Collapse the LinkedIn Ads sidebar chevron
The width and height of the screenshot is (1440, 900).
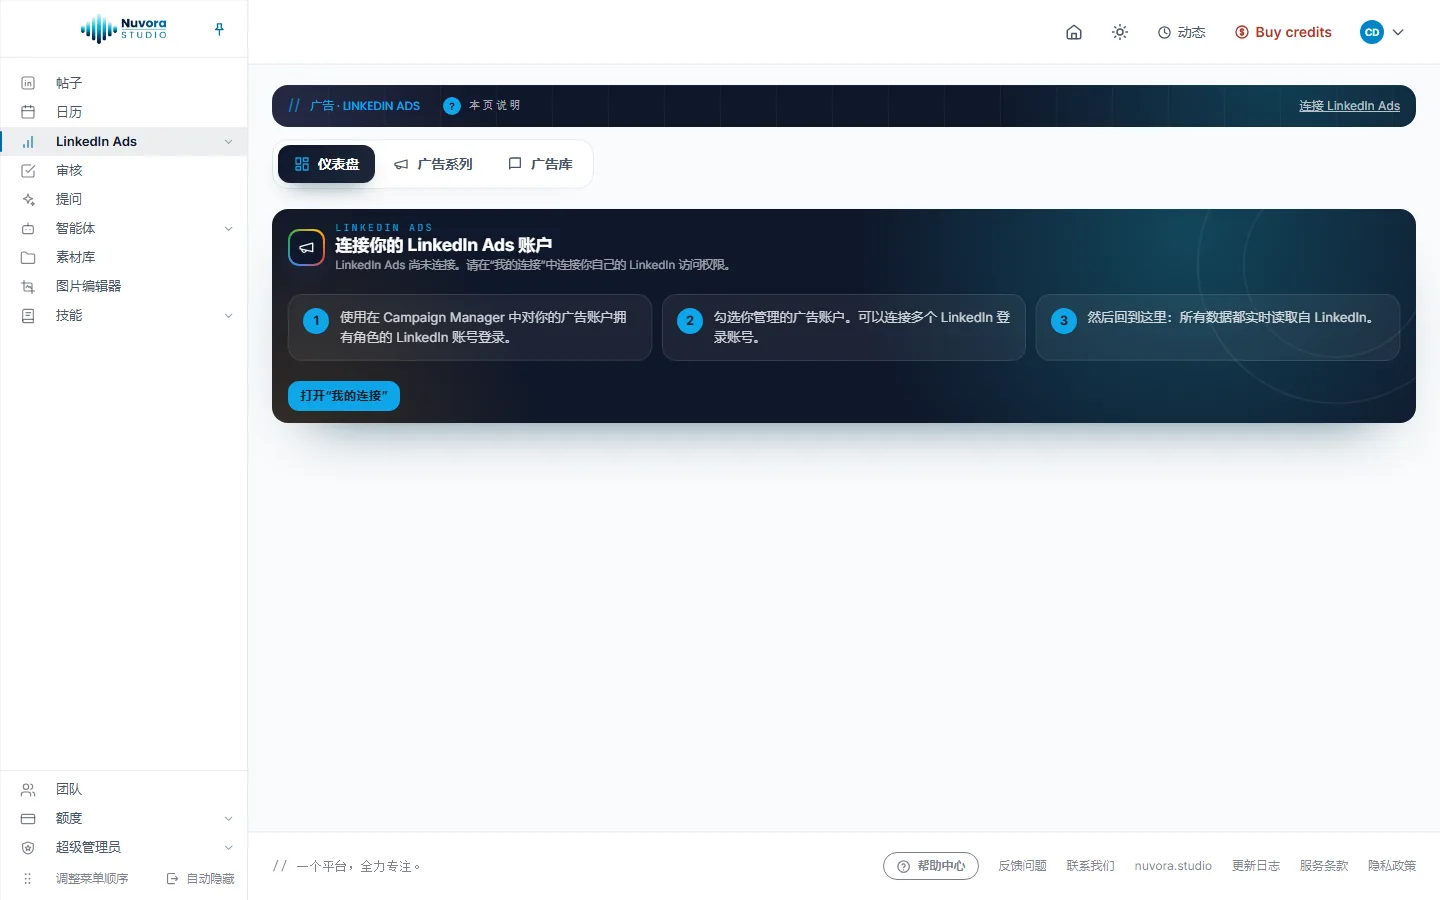coord(229,142)
